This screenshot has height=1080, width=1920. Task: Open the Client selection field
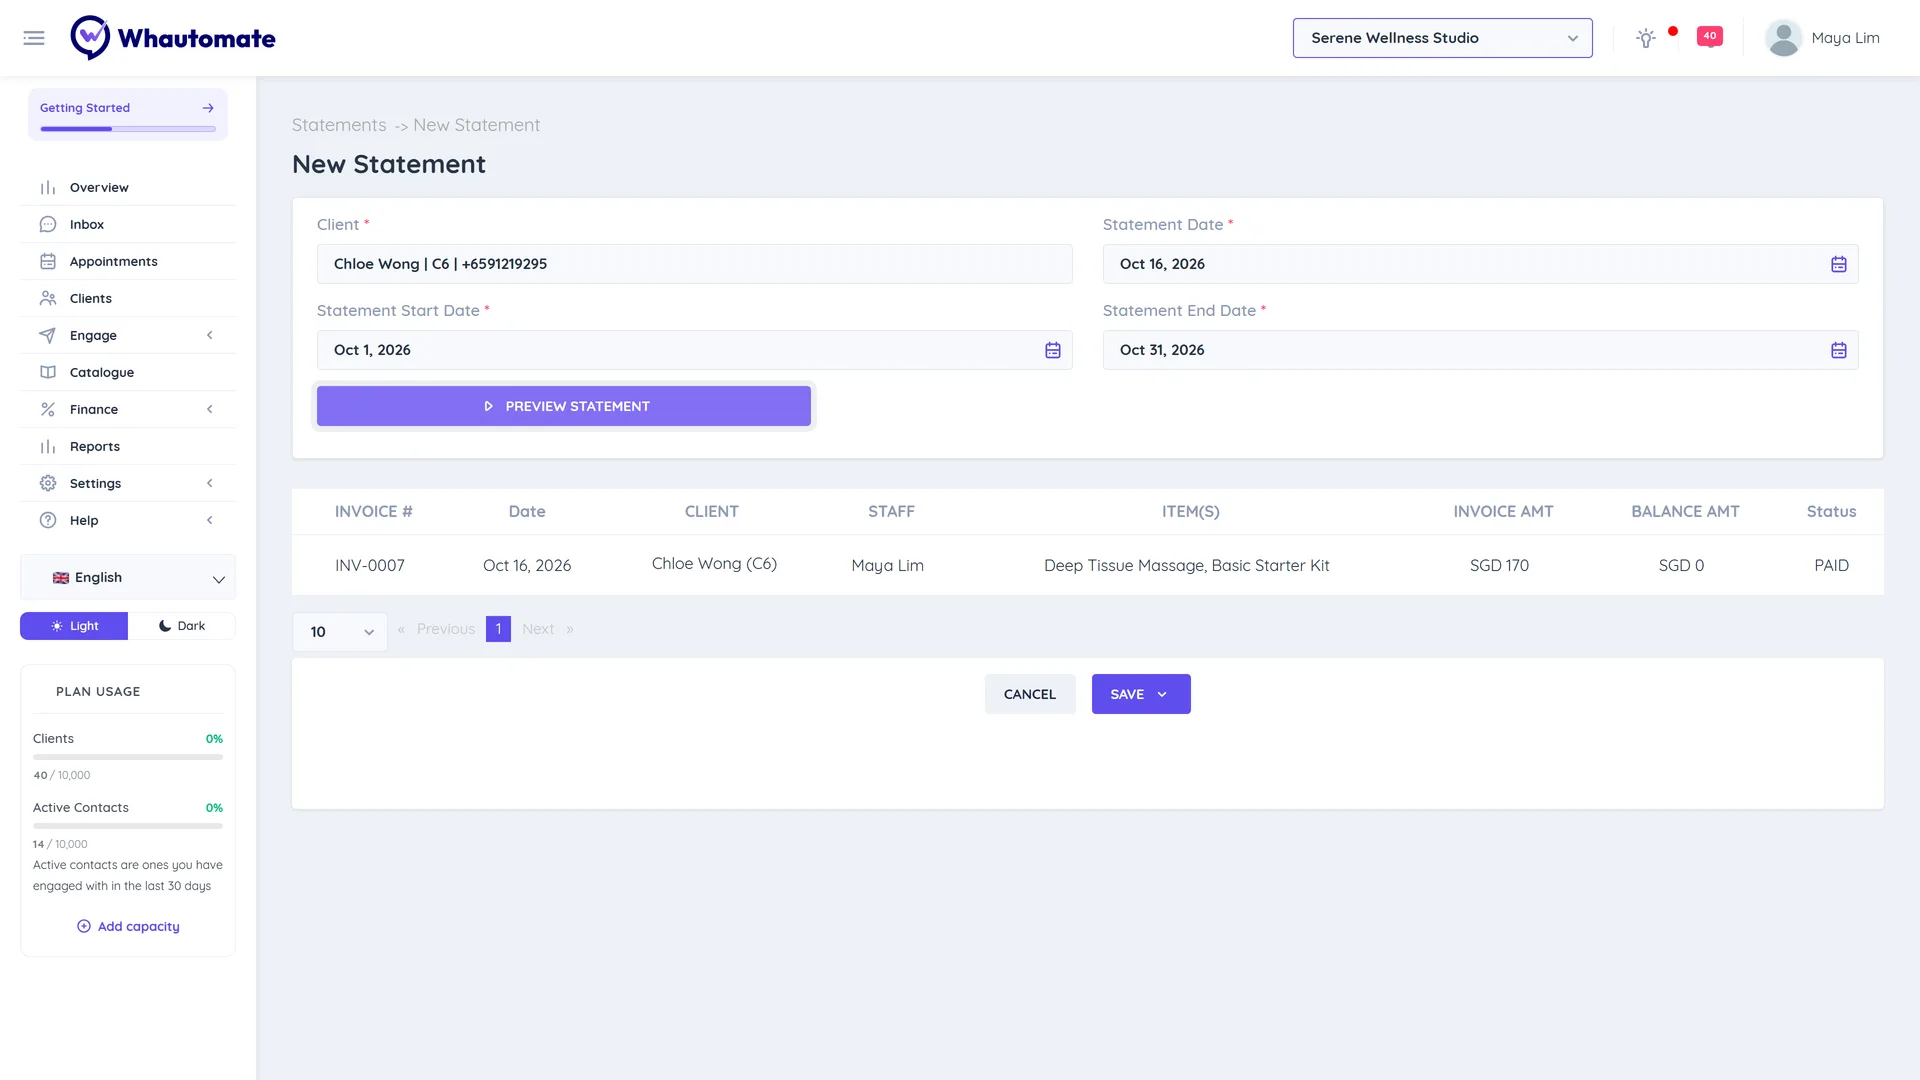694,264
